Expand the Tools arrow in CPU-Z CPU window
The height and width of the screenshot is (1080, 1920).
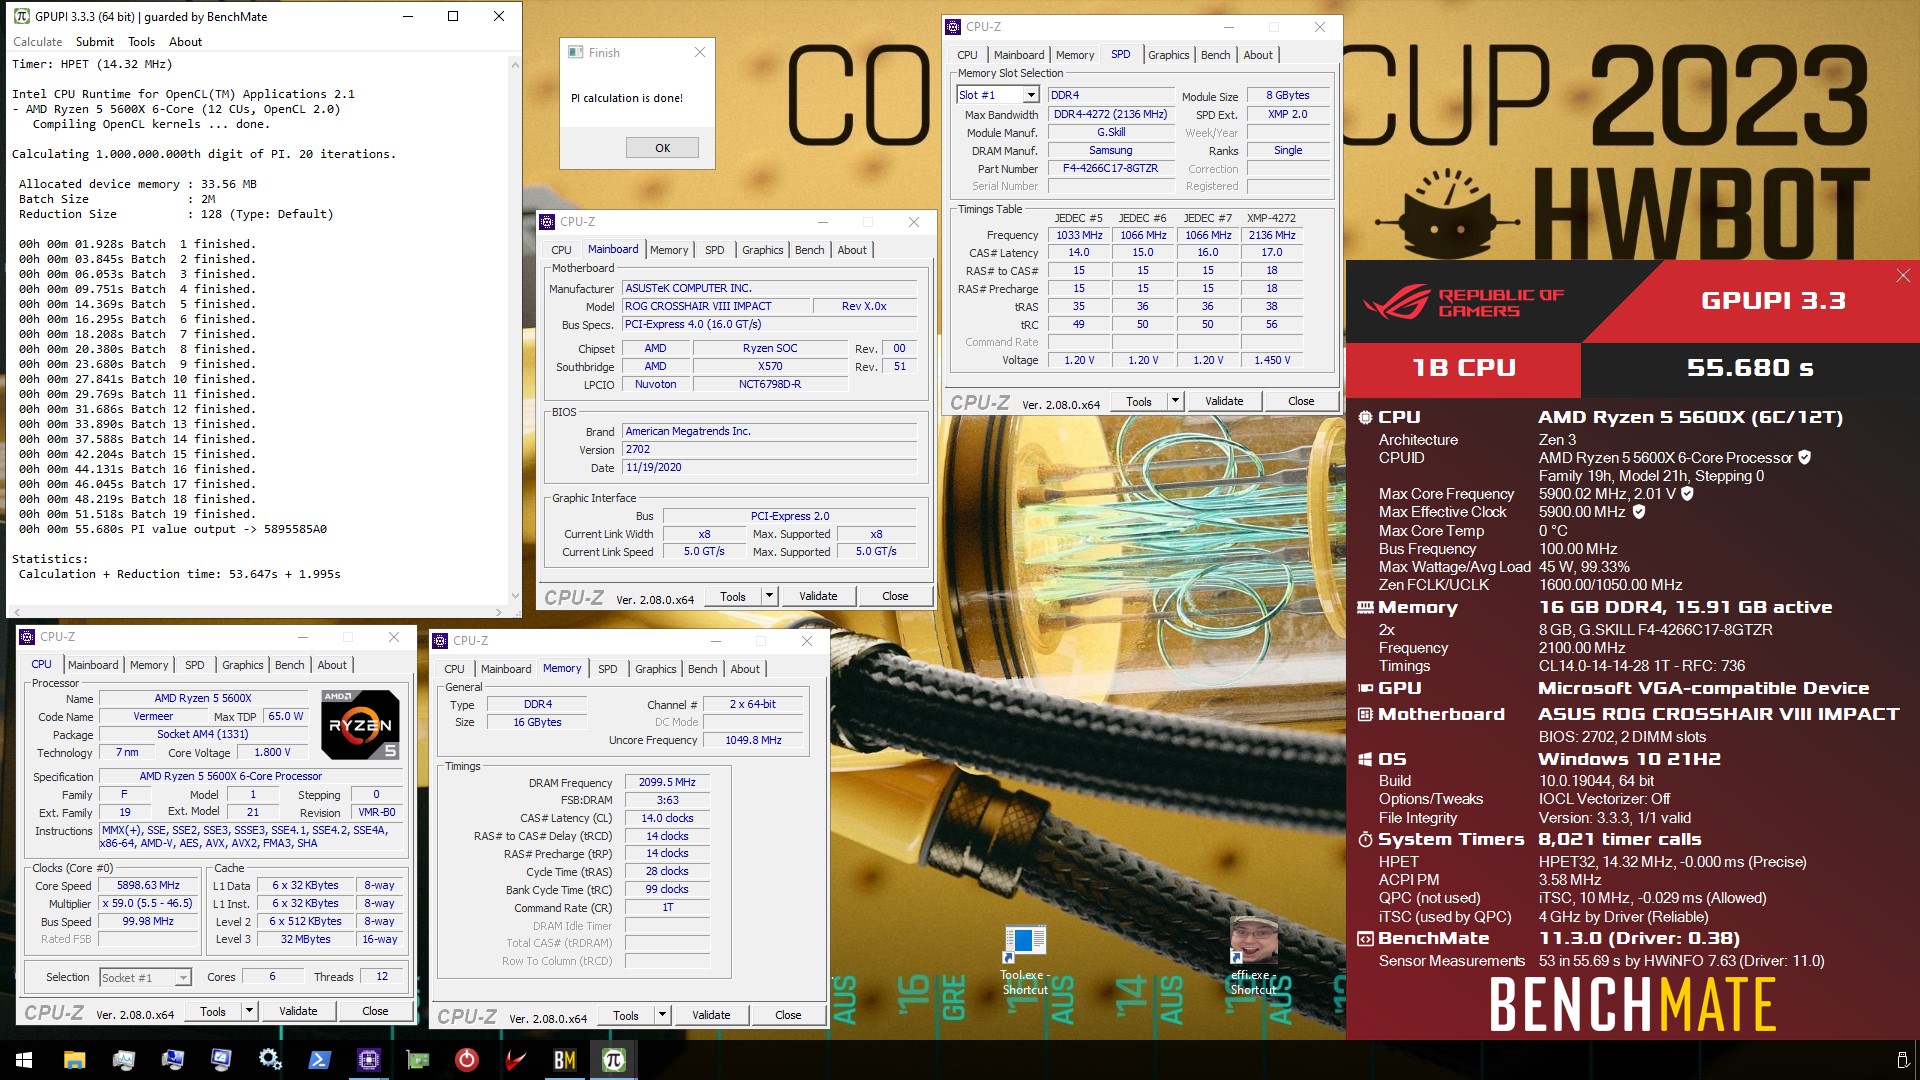[249, 1011]
